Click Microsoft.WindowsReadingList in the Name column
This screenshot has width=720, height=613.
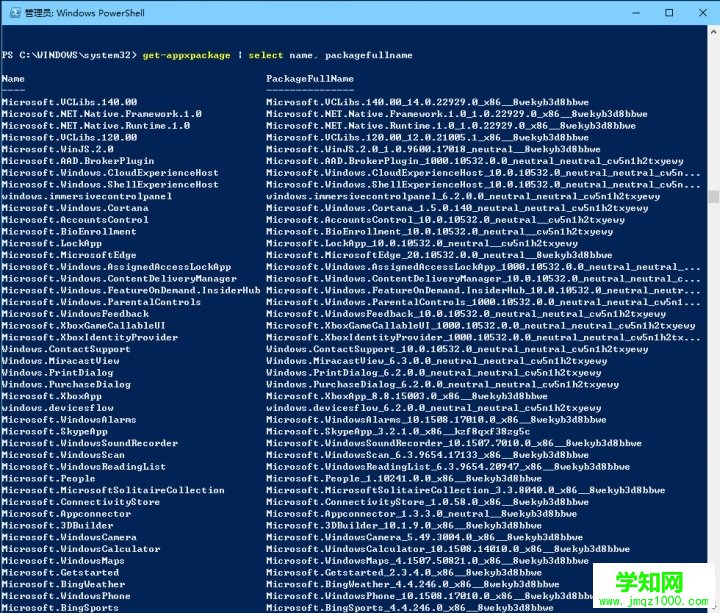point(84,467)
